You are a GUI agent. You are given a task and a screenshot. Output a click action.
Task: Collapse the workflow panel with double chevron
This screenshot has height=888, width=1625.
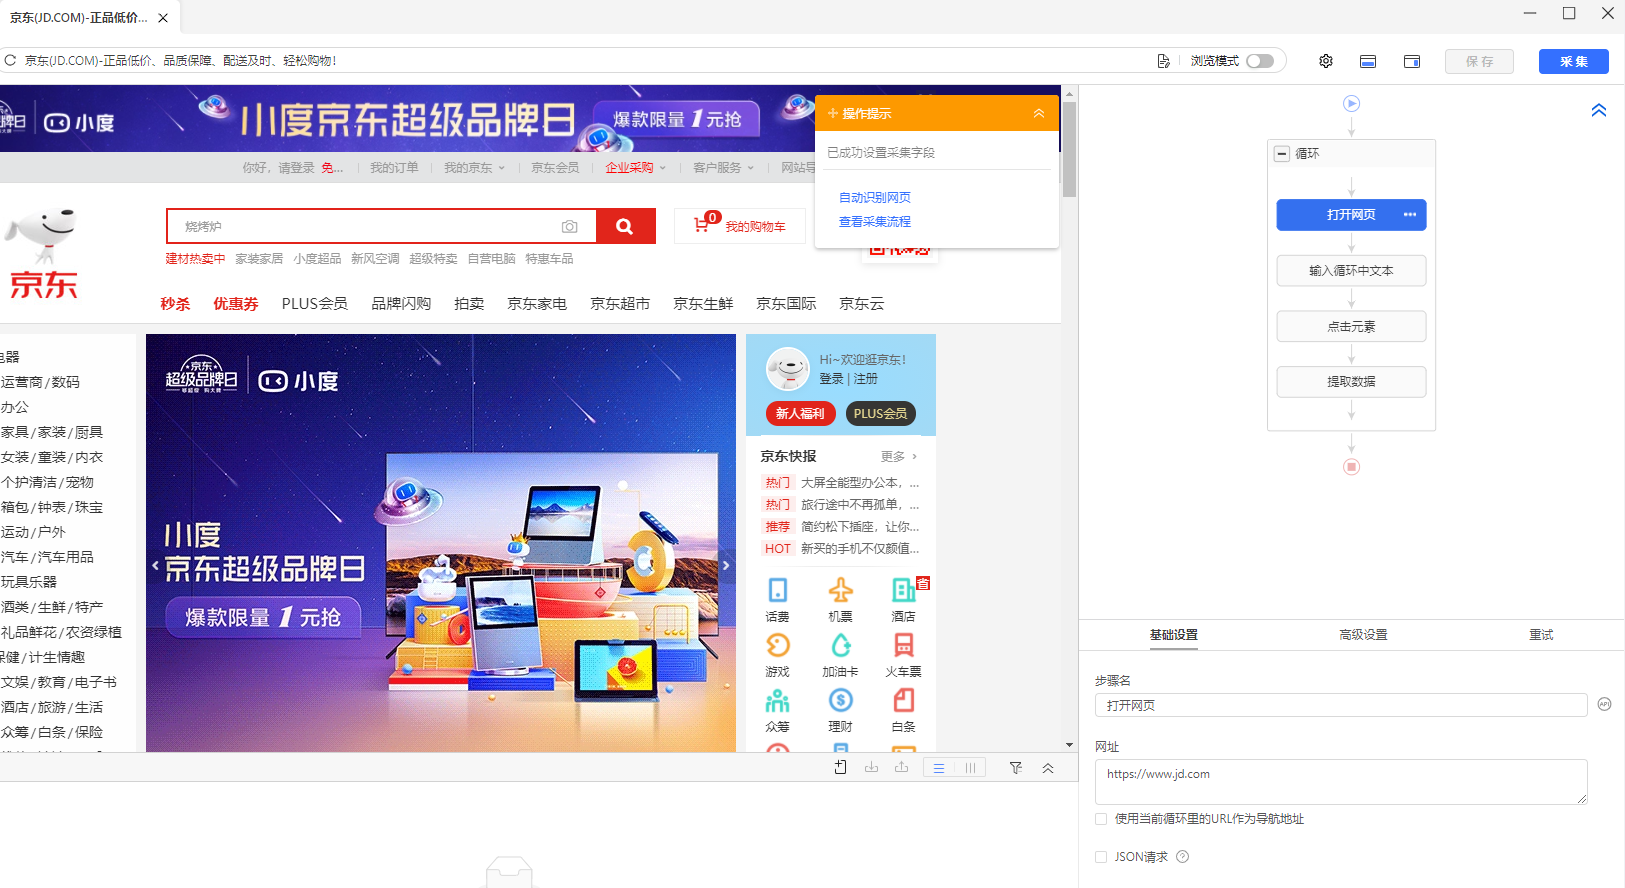[x=1599, y=110]
